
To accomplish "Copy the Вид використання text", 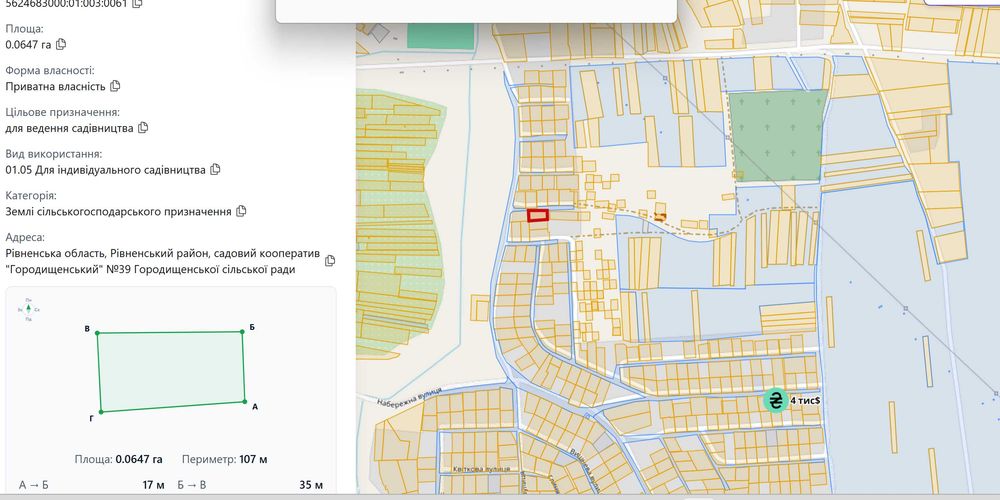I will [x=215, y=169].
